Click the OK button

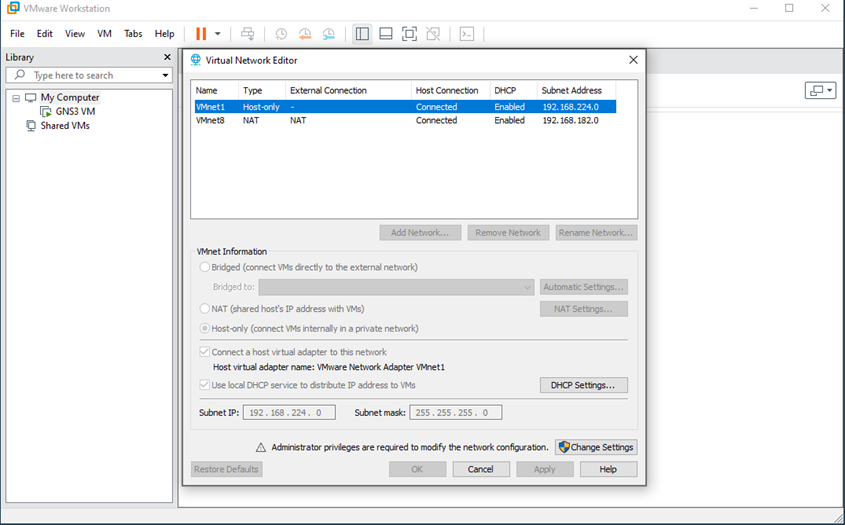point(417,469)
